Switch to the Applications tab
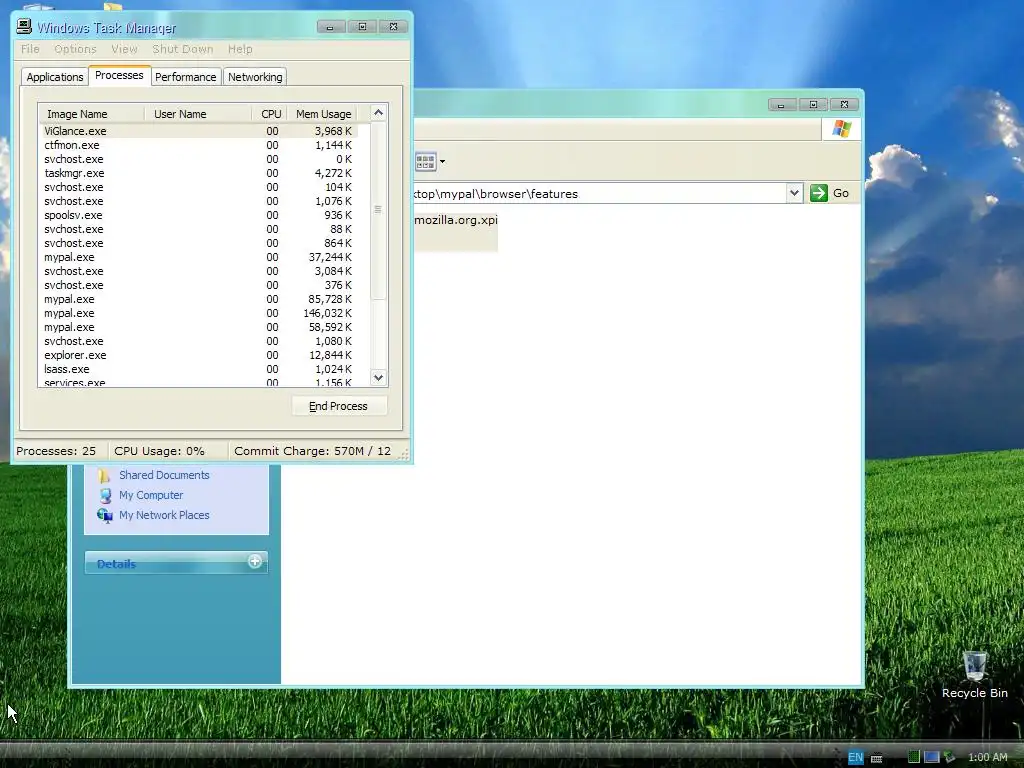This screenshot has height=768, width=1024. (x=55, y=77)
